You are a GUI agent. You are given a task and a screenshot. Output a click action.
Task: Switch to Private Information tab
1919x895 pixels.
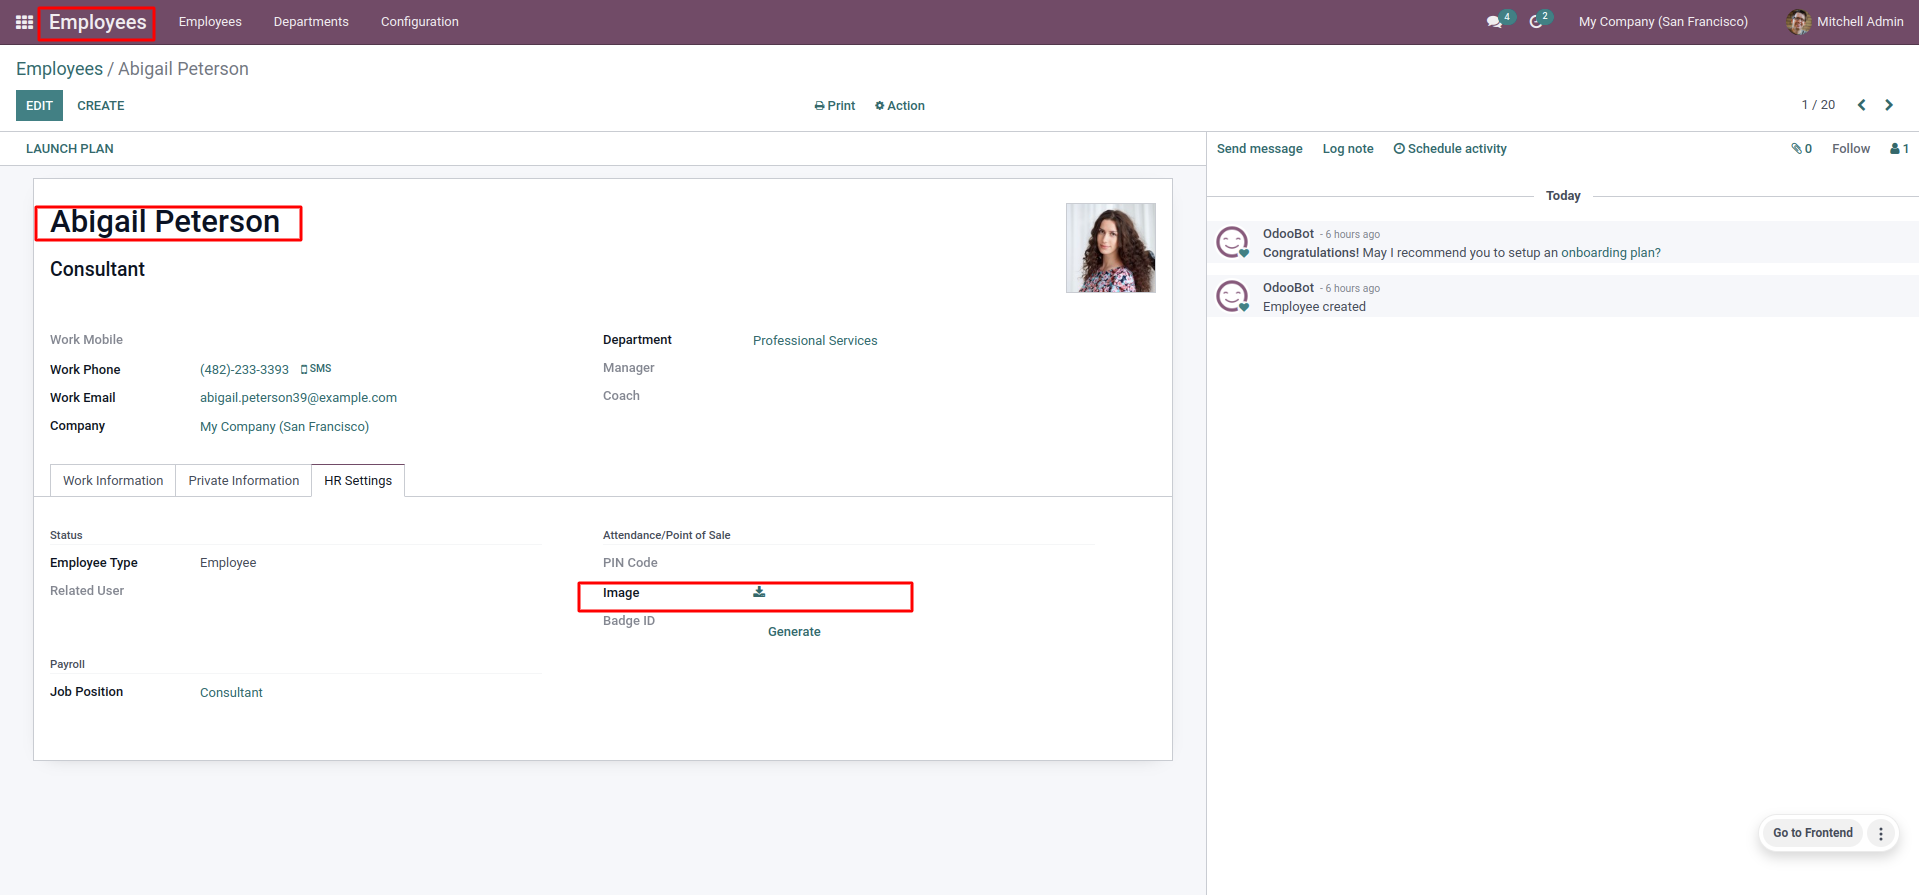pos(244,481)
